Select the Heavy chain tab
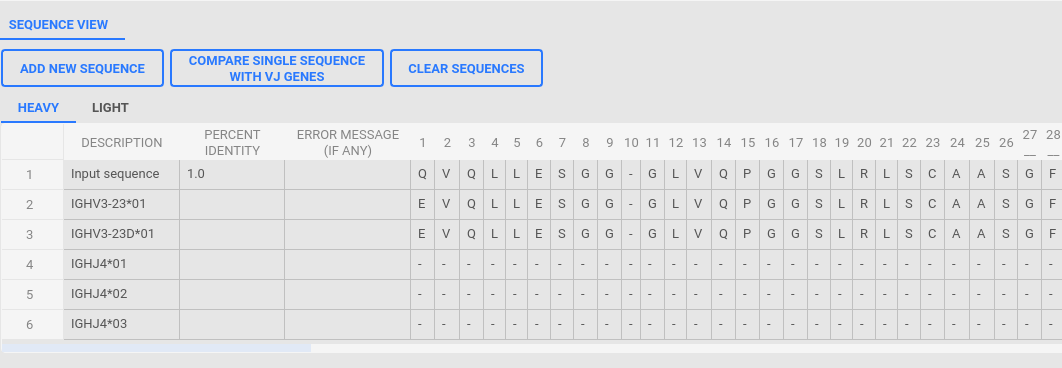 (39, 108)
